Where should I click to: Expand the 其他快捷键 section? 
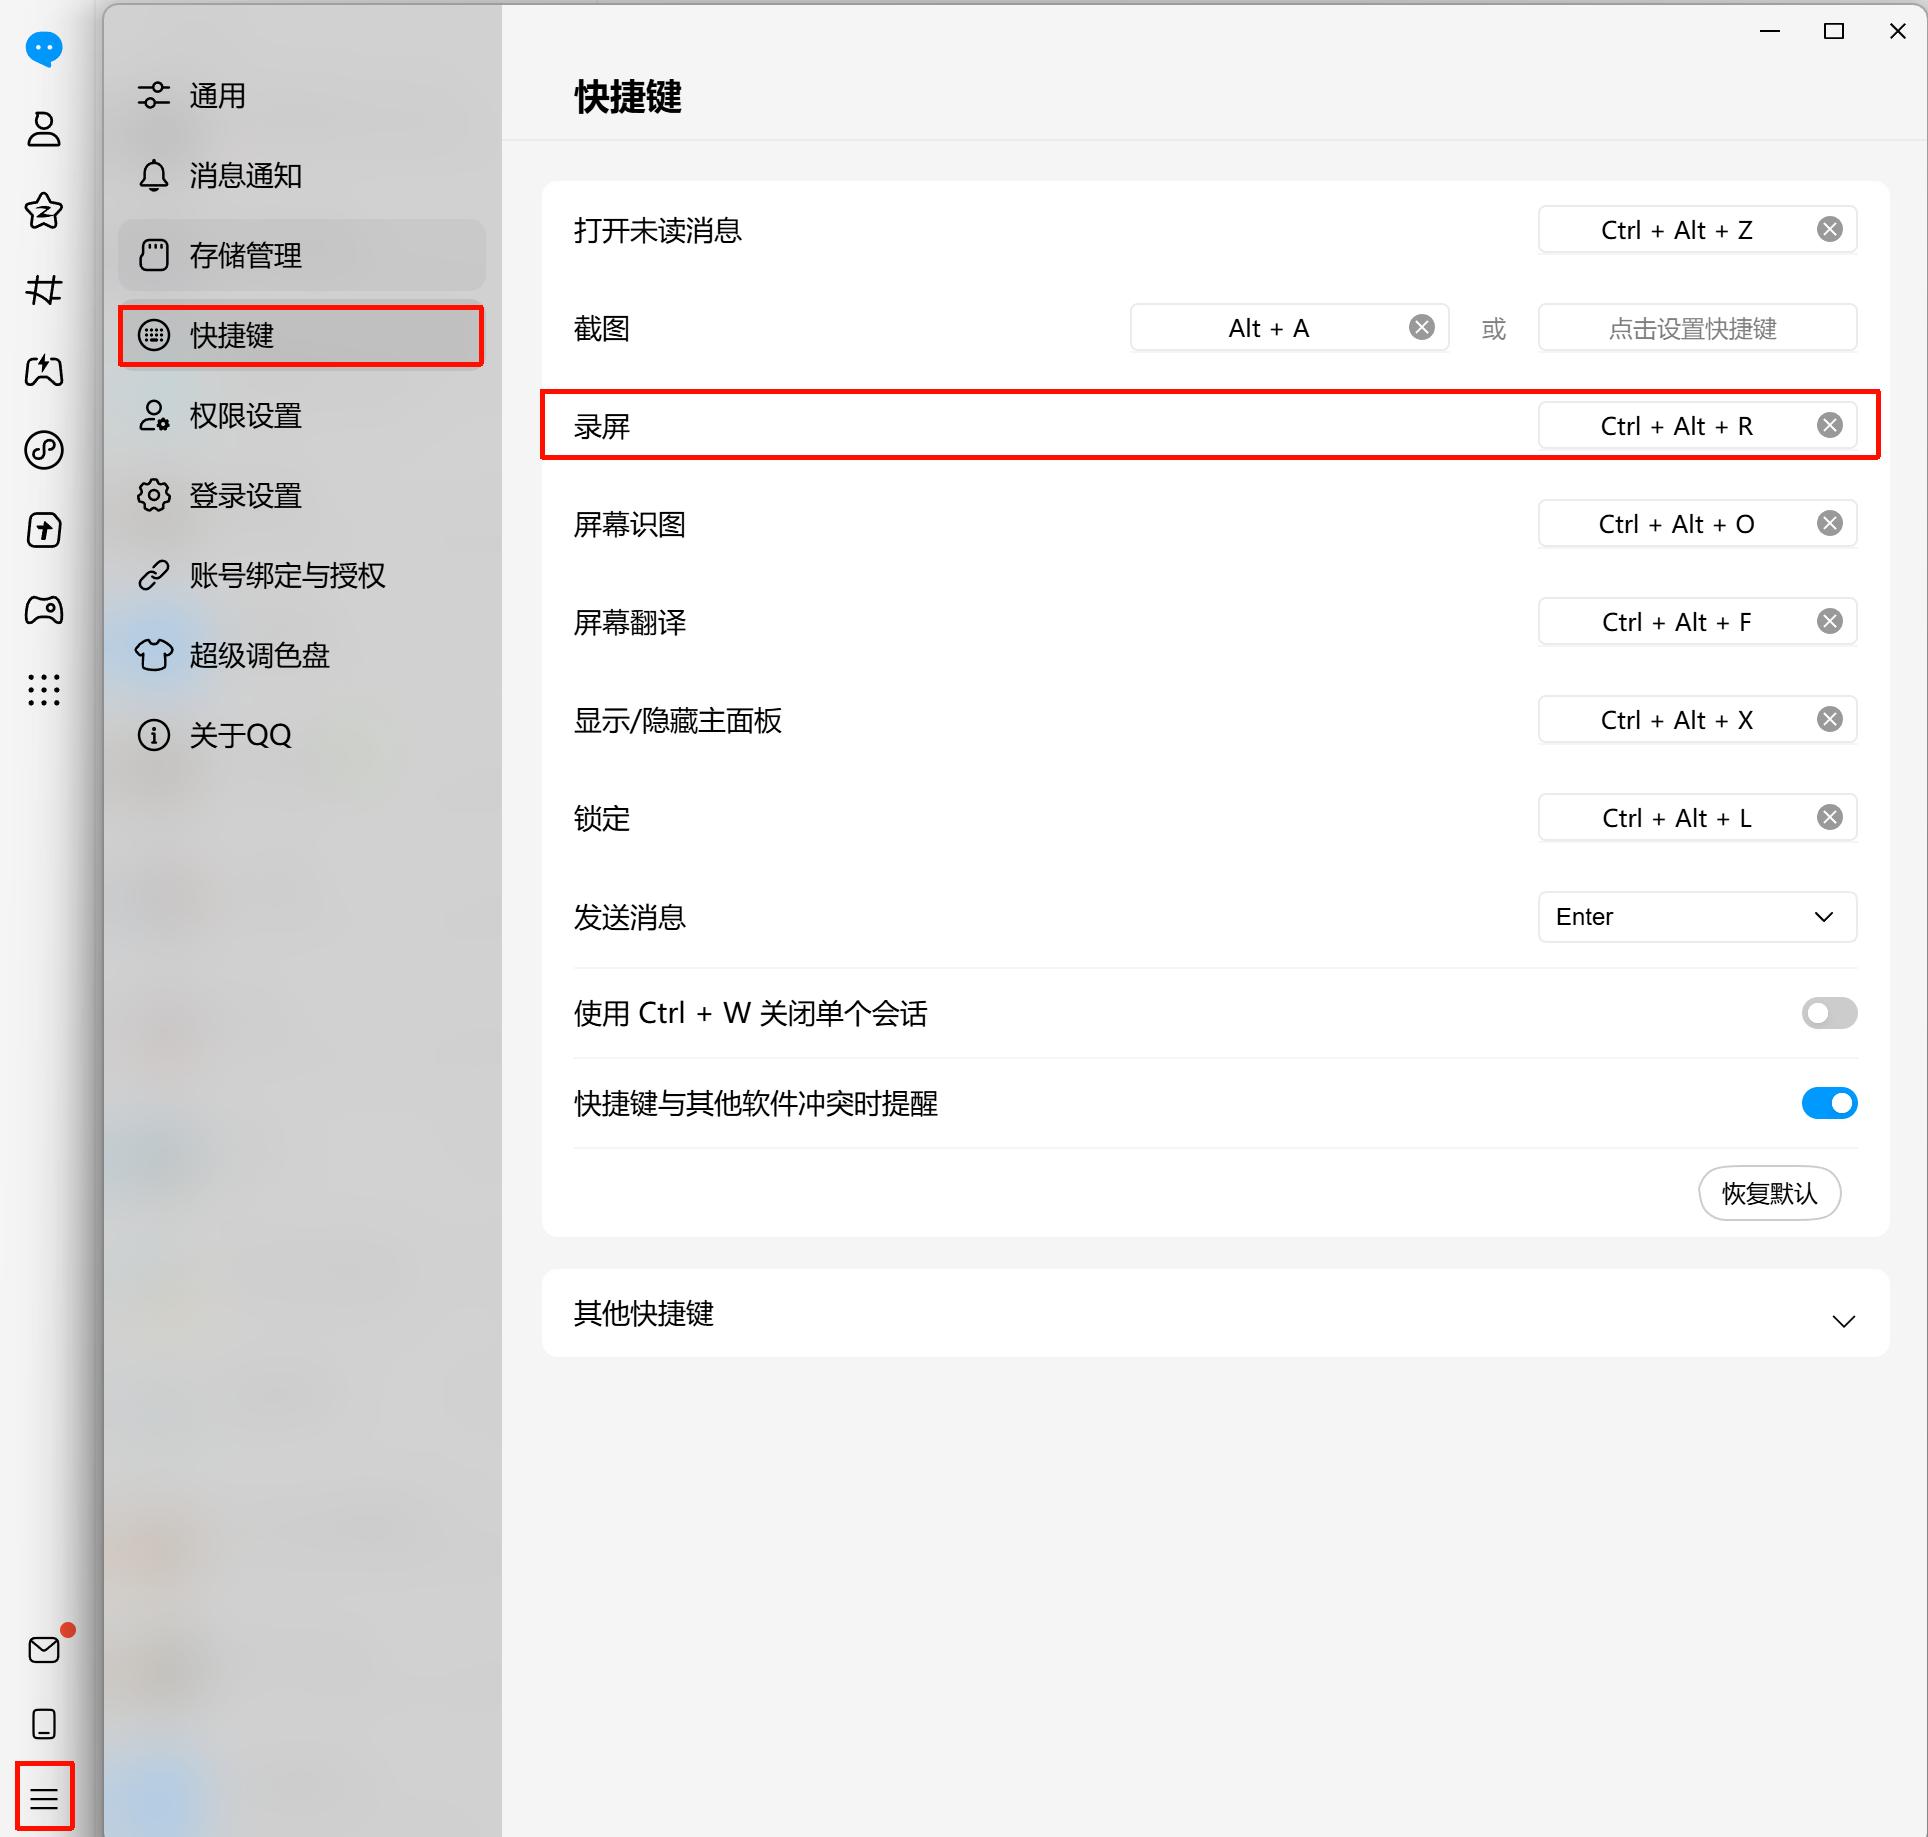coord(1843,1321)
